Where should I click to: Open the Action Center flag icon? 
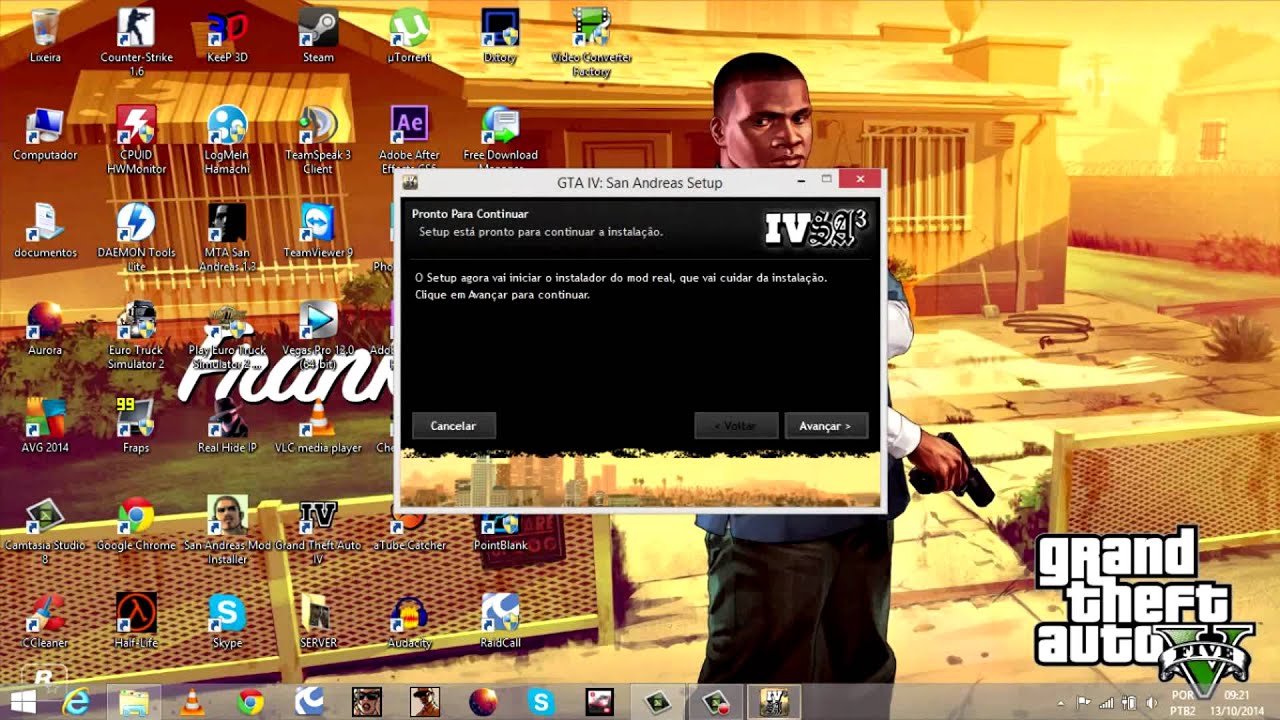(x=1084, y=703)
